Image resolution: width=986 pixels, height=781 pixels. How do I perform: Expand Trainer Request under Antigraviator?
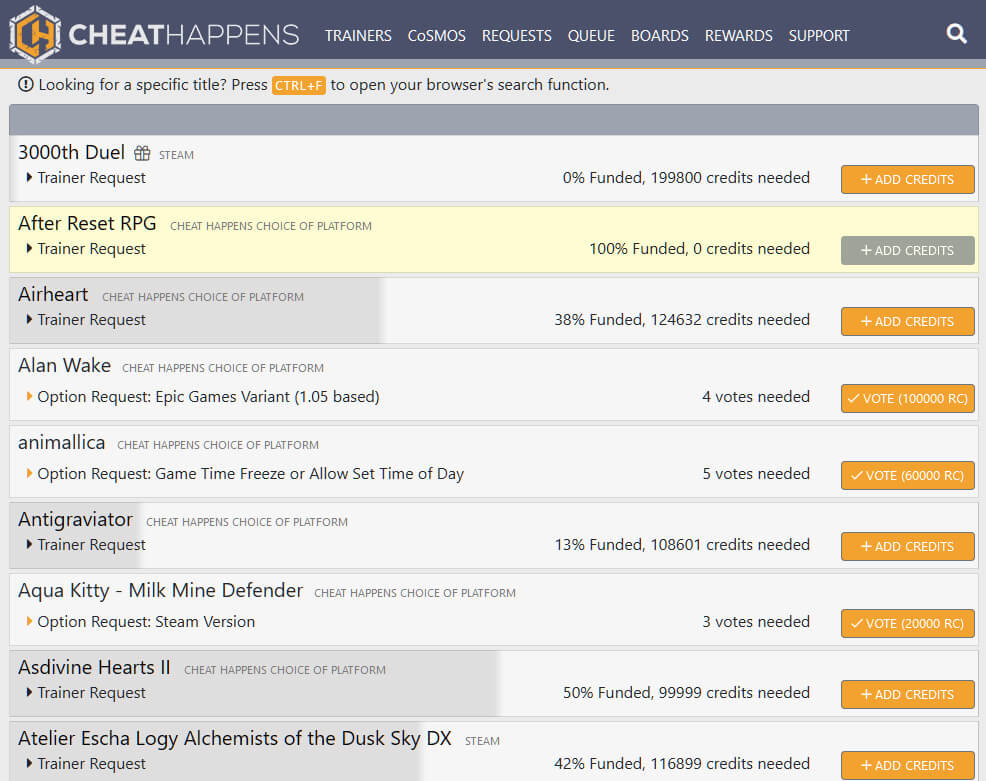point(86,545)
